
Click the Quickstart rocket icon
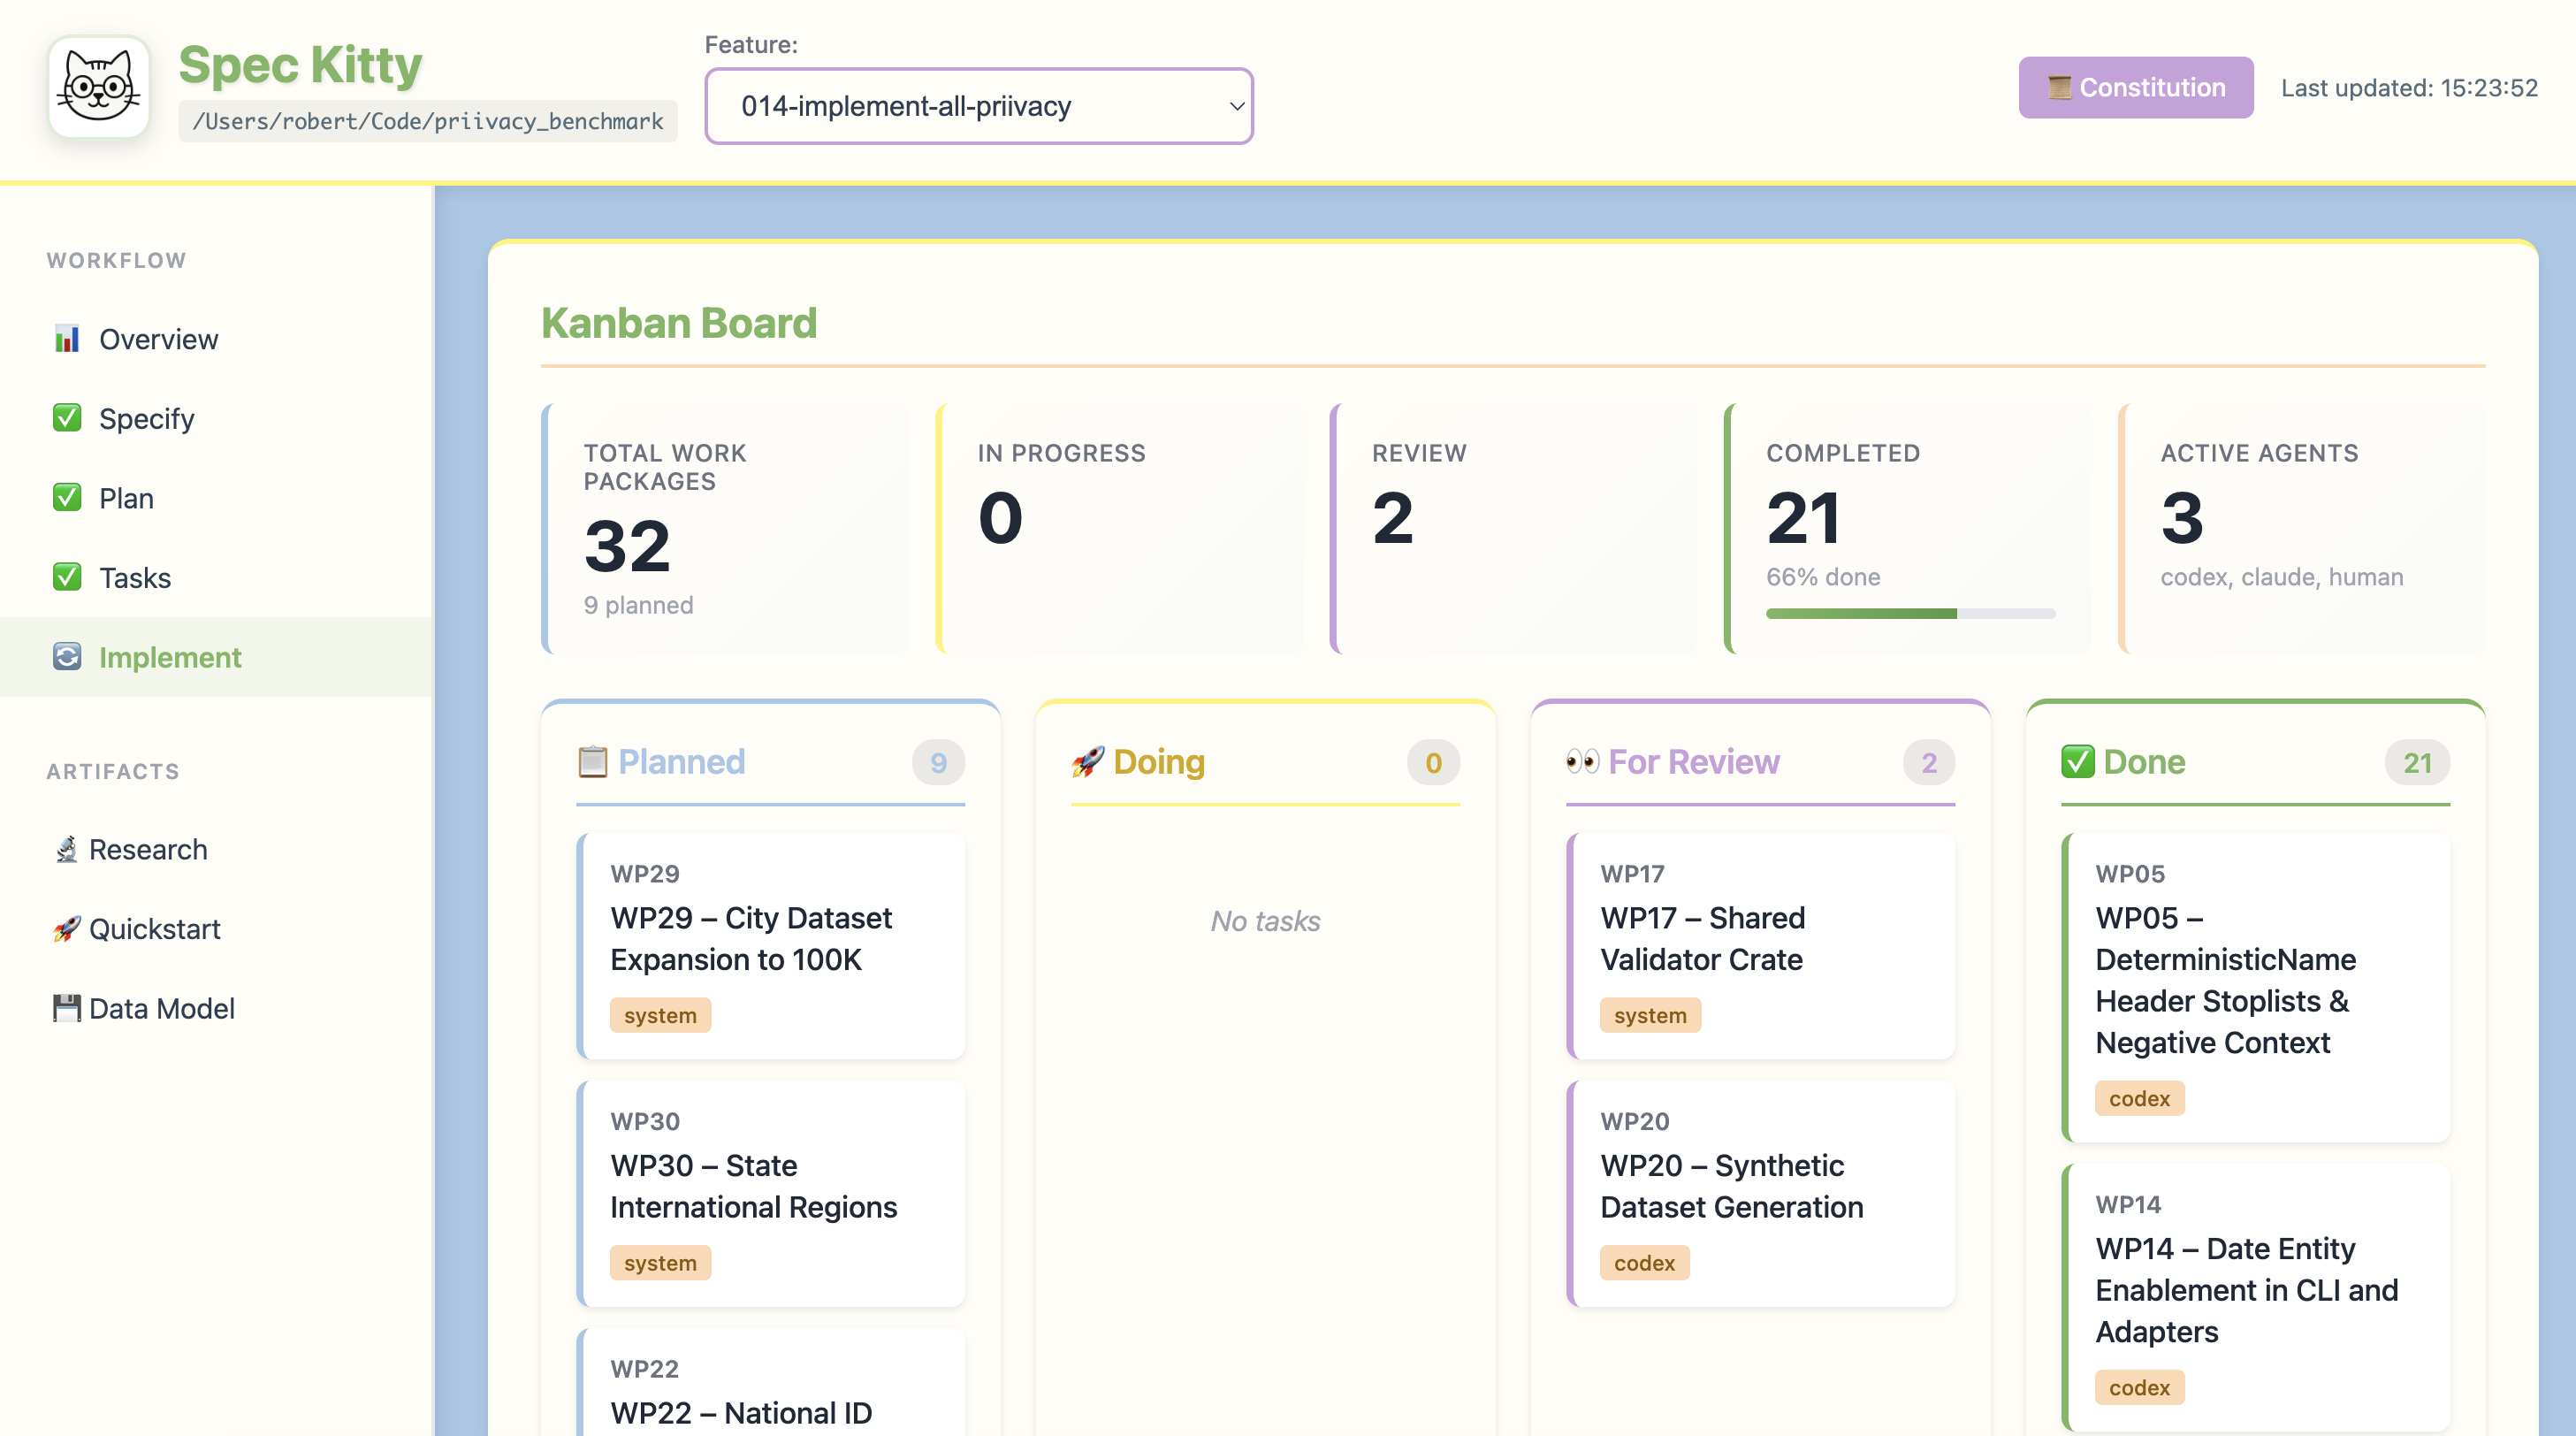(66, 928)
